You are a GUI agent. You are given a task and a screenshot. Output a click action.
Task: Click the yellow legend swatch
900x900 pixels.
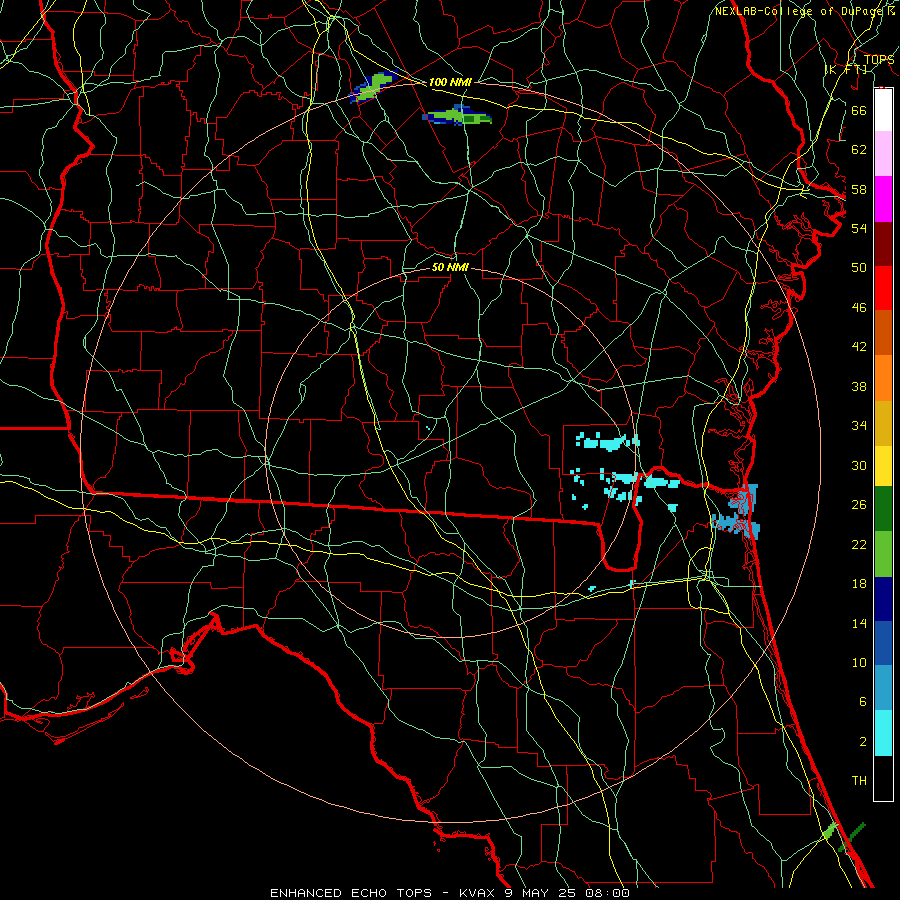click(883, 466)
